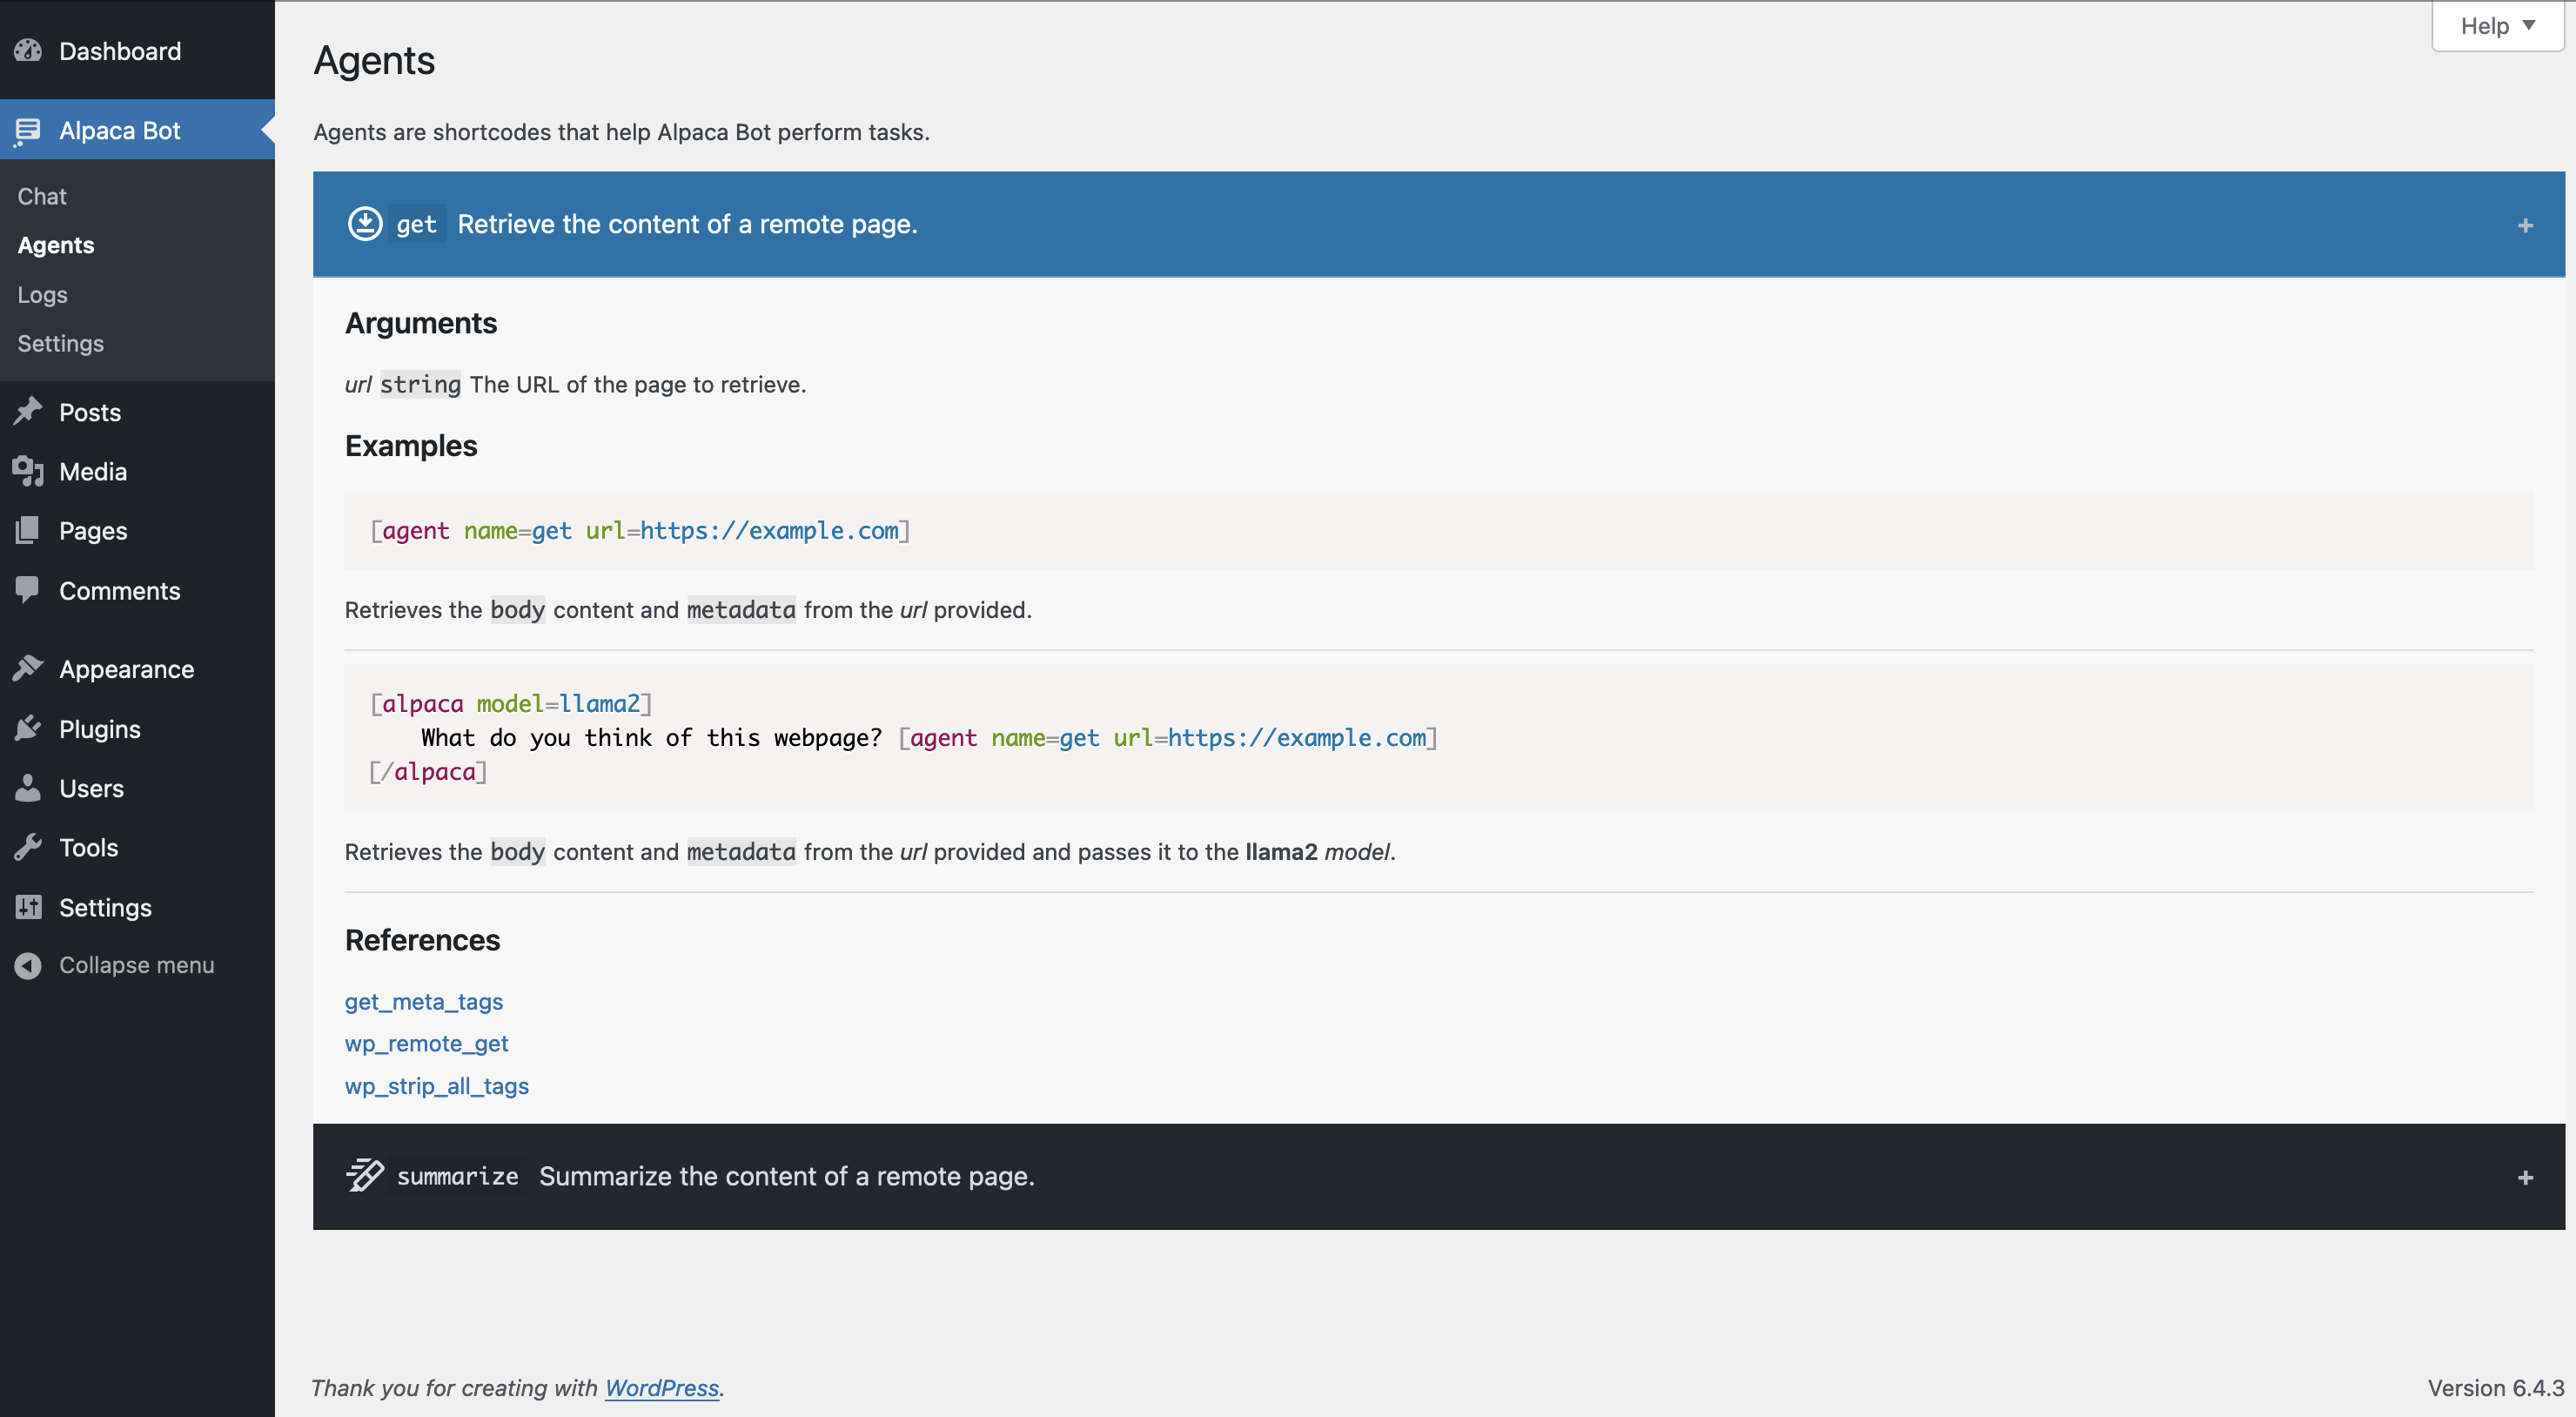Viewport: 2576px width, 1417px height.
Task: Click the Users icon
Action: point(28,788)
